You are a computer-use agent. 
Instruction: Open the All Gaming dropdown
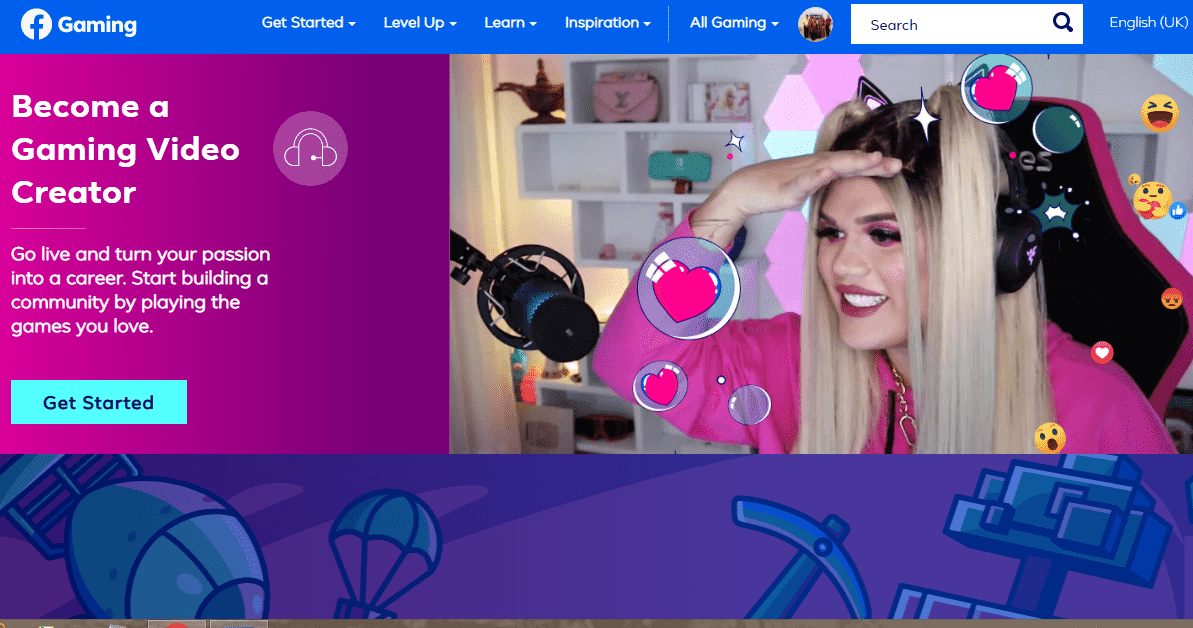(734, 23)
